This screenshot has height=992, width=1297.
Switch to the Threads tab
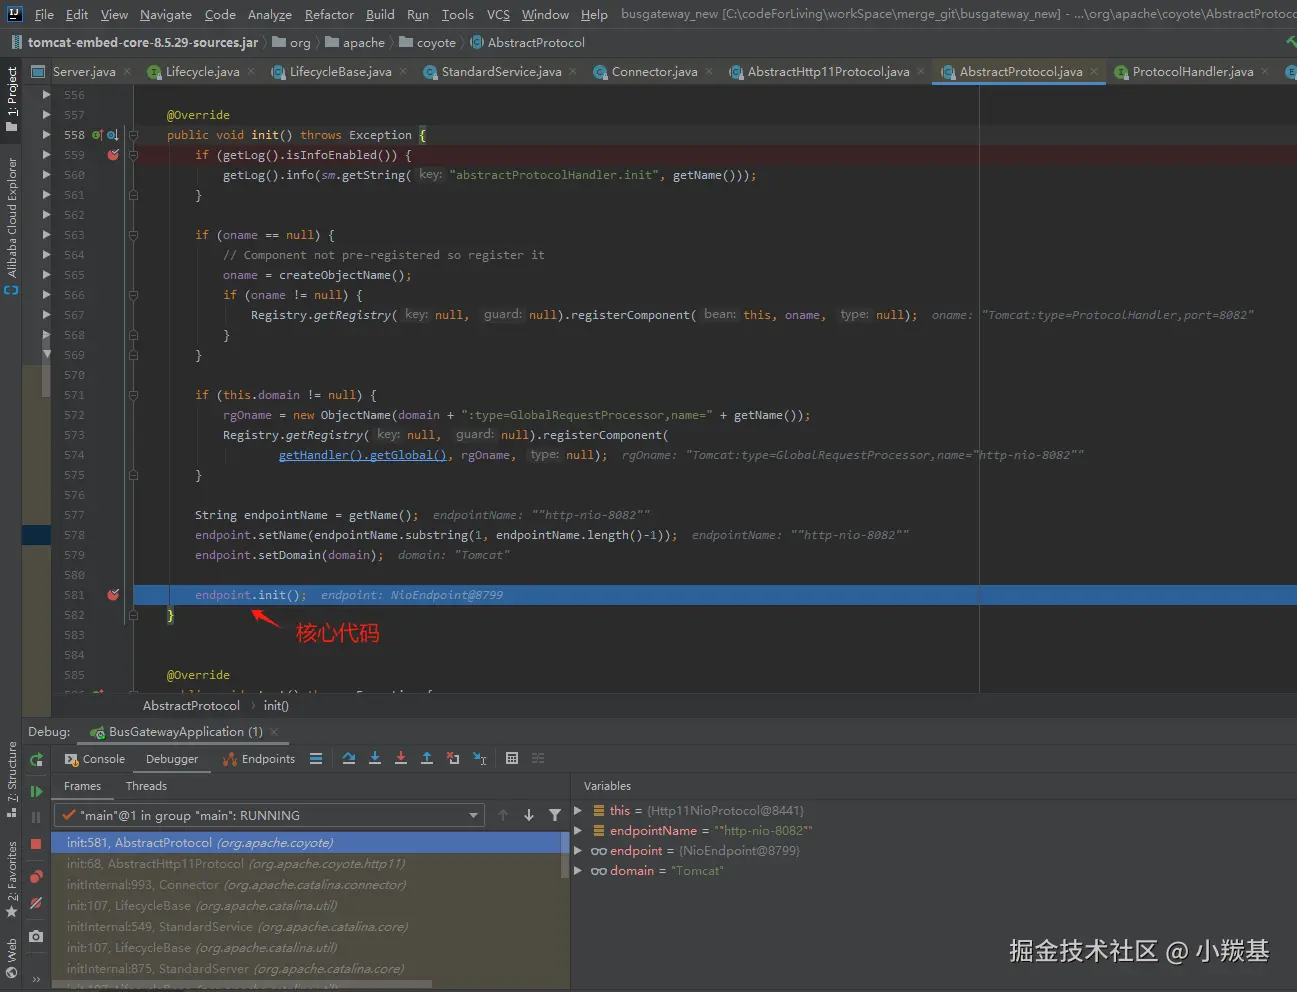(146, 786)
